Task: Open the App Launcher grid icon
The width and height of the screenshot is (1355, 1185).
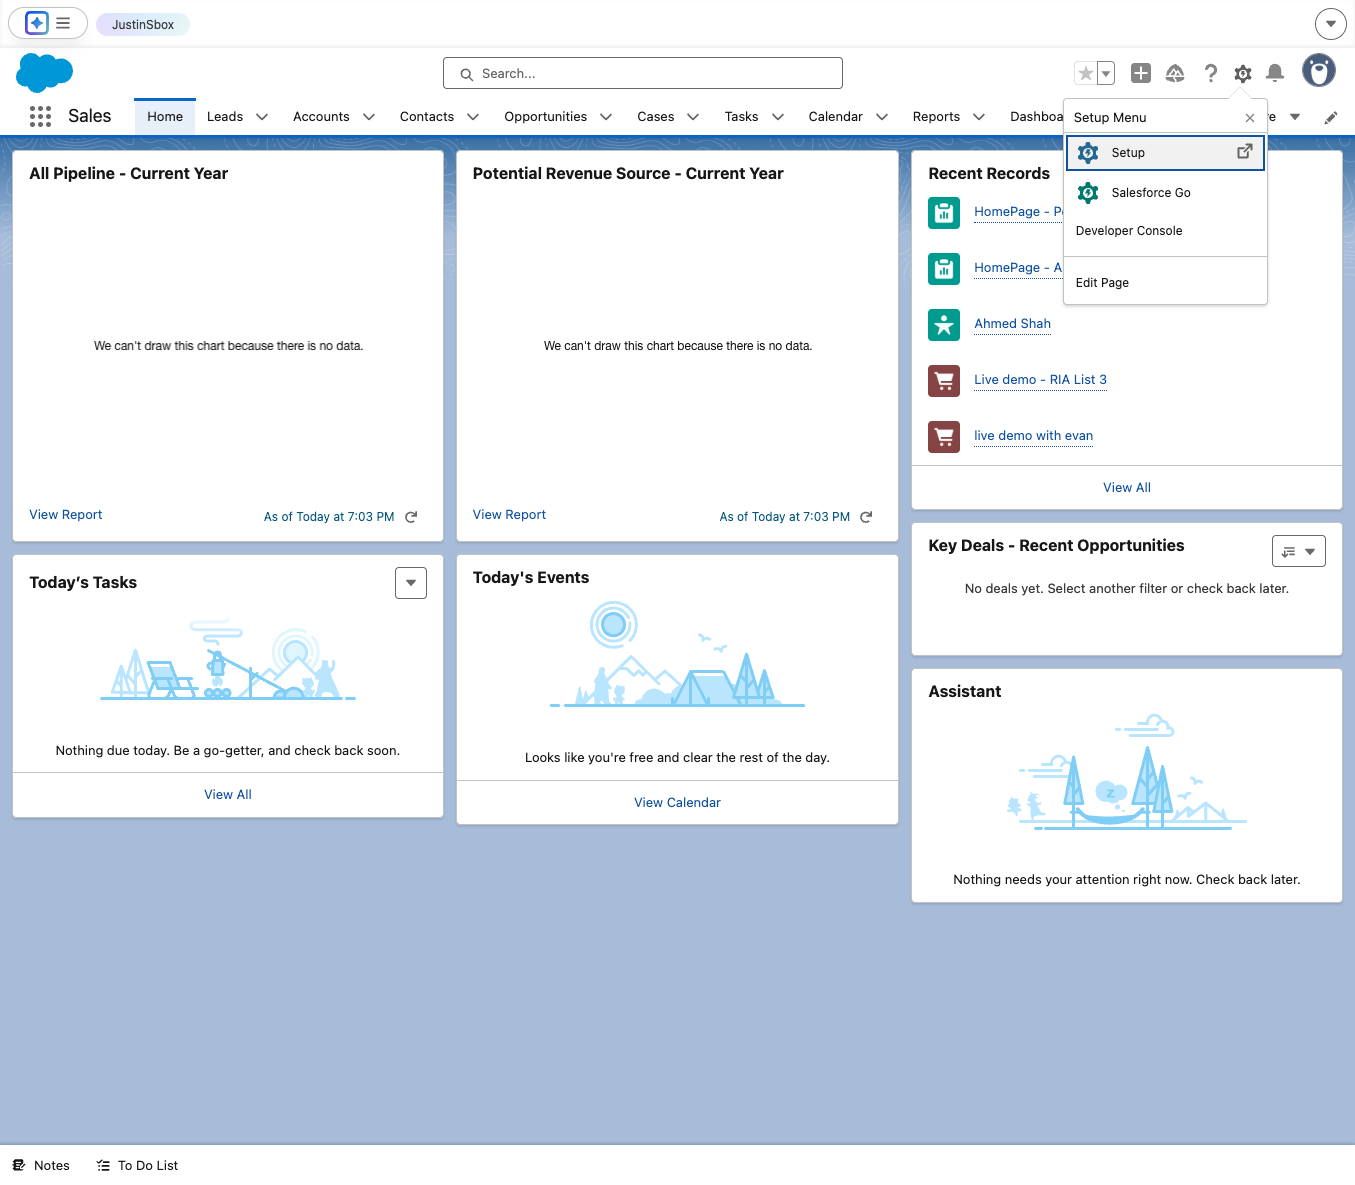Action: coord(40,116)
